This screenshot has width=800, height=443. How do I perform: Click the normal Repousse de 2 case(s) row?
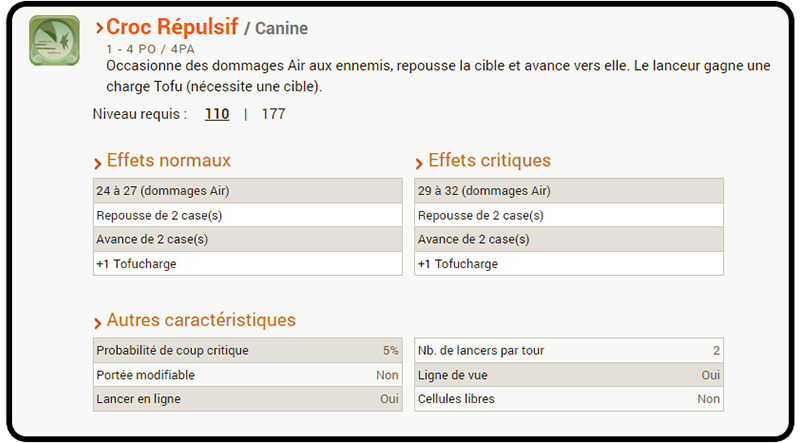247,215
